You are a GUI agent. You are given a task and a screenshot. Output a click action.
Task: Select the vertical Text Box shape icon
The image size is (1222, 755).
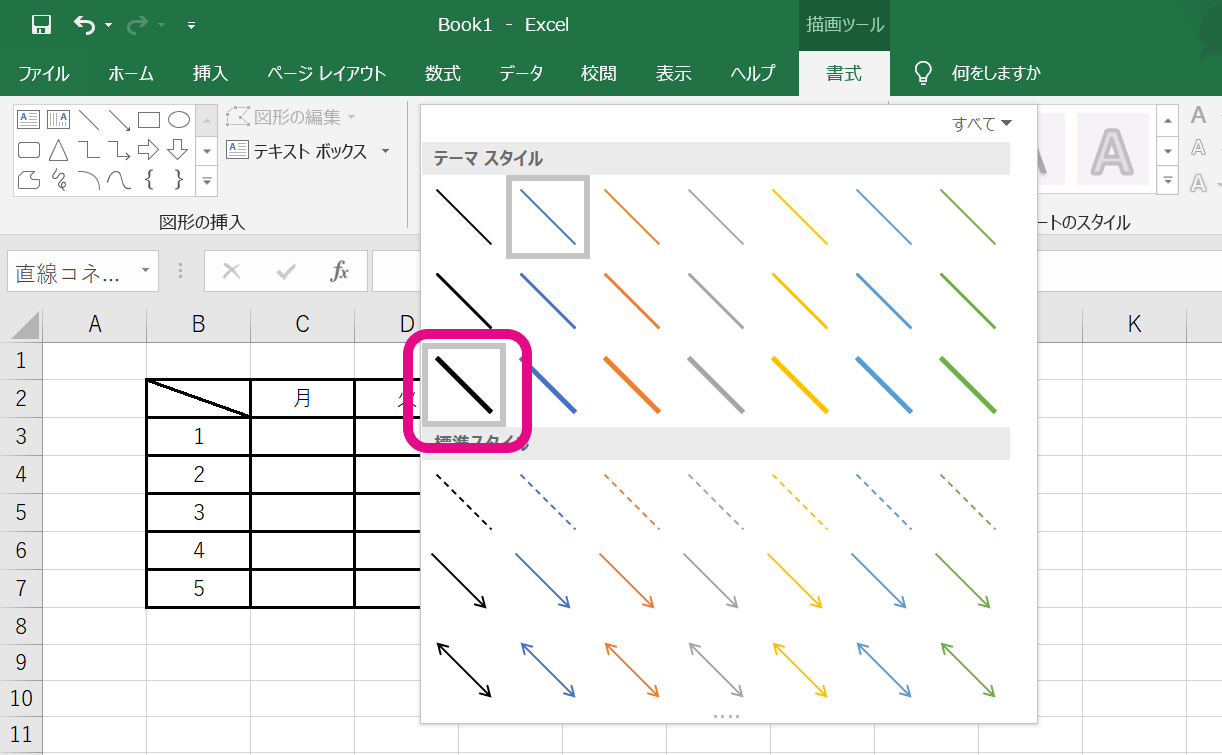(58, 118)
